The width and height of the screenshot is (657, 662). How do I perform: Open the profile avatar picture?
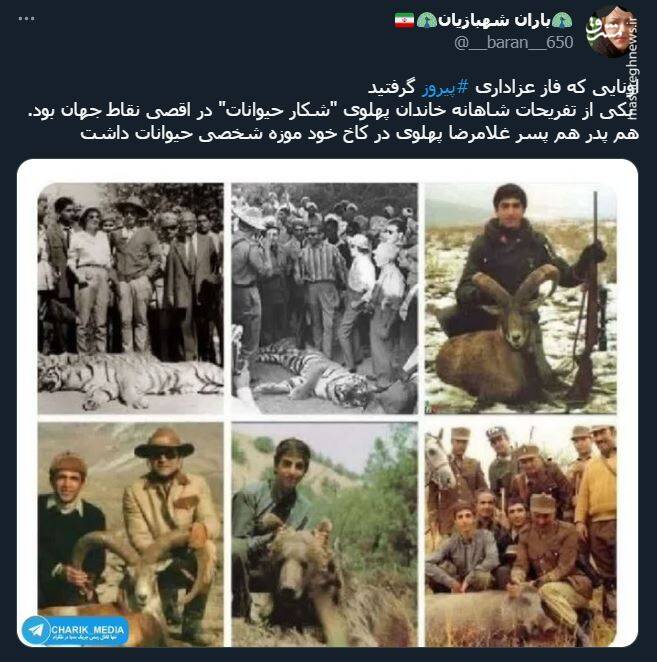coord(612,33)
